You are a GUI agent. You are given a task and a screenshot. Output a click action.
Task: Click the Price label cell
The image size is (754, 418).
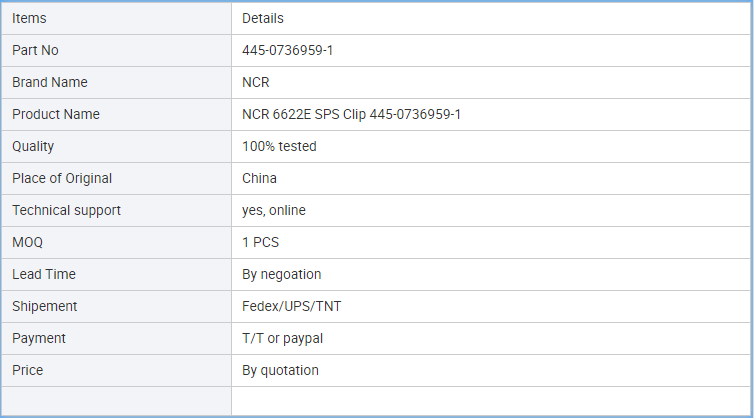tap(116, 370)
